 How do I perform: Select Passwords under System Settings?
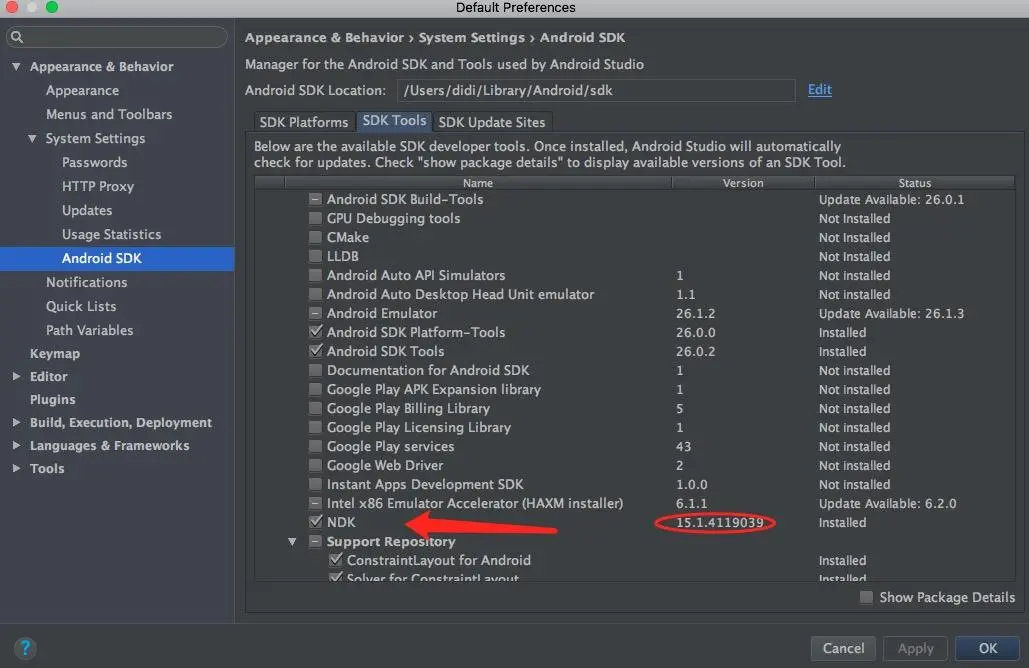[94, 162]
